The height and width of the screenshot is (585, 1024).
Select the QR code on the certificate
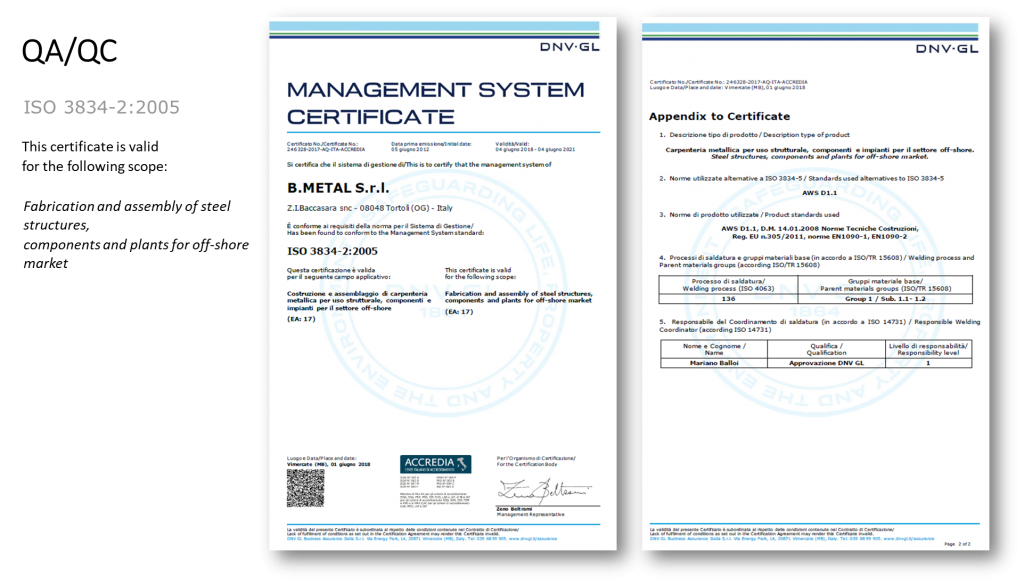305,488
